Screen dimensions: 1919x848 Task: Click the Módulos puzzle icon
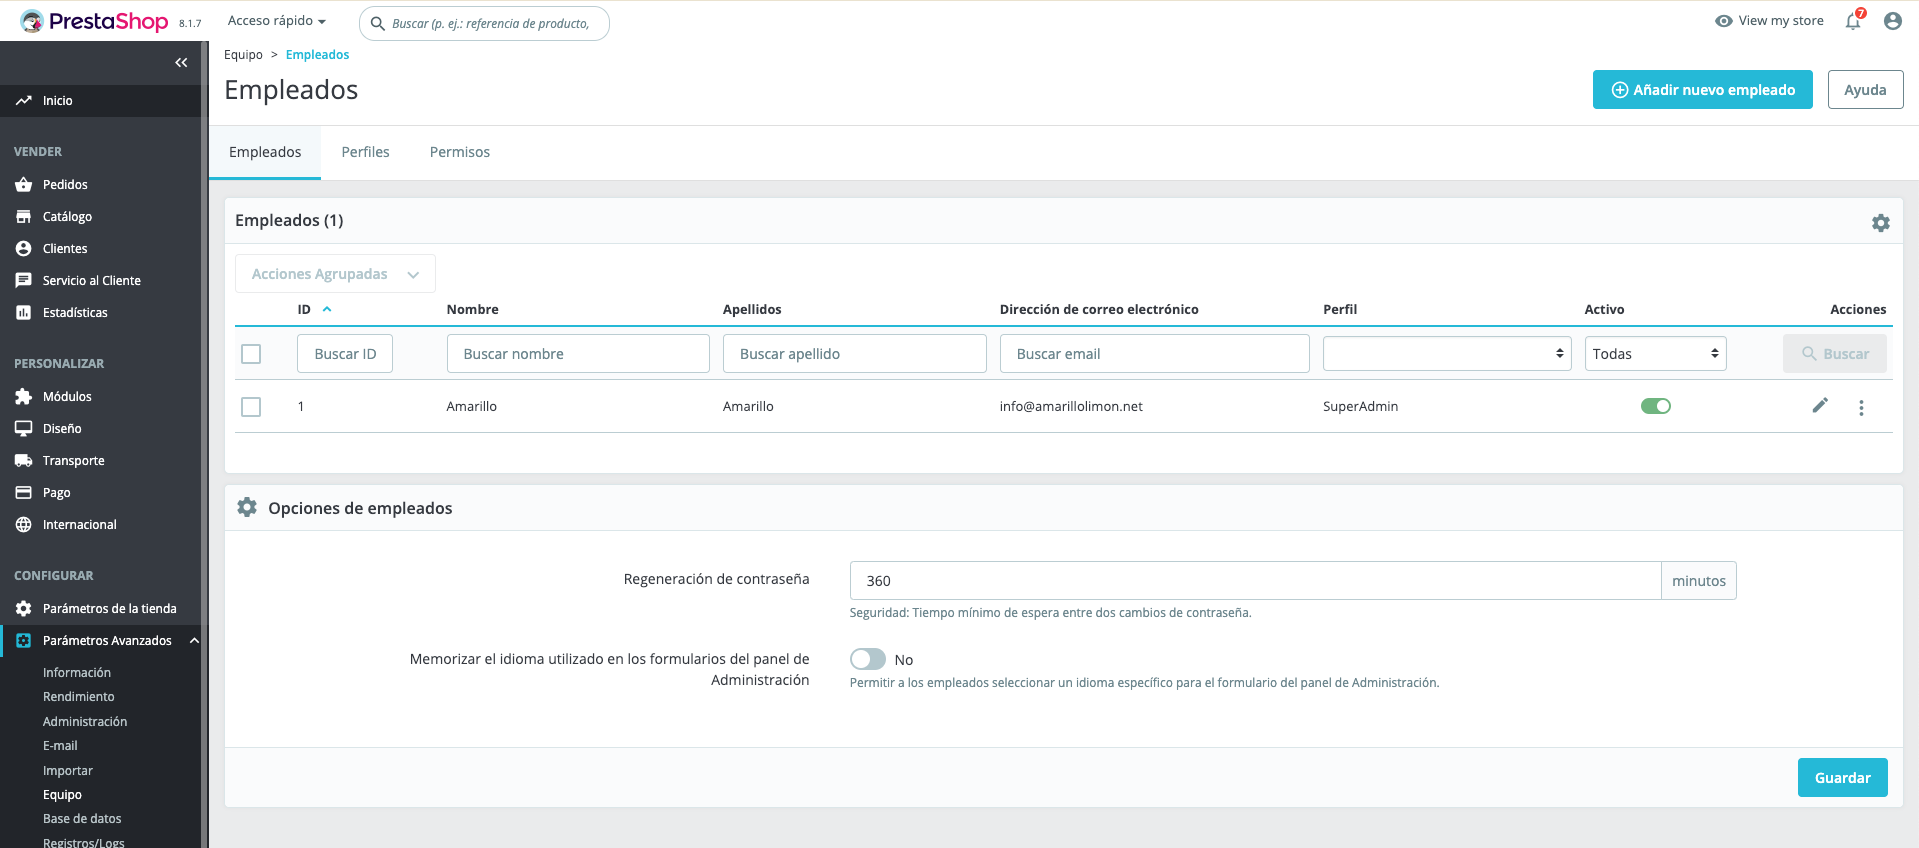coord(23,396)
